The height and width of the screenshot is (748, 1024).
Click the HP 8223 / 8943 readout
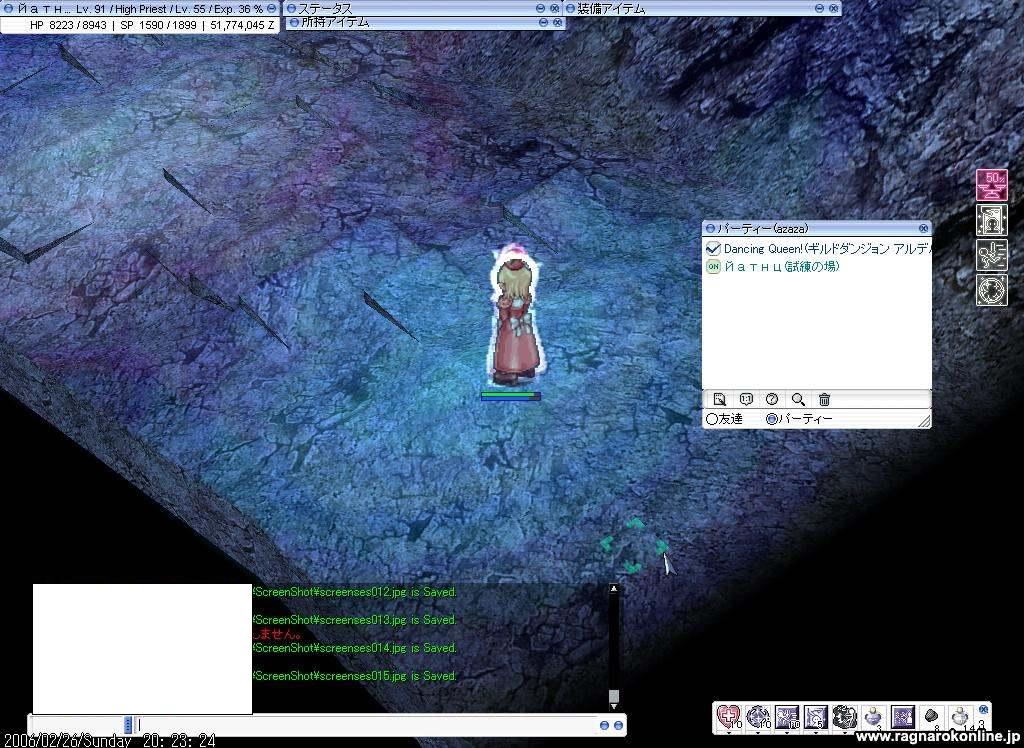[x=68, y=25]
